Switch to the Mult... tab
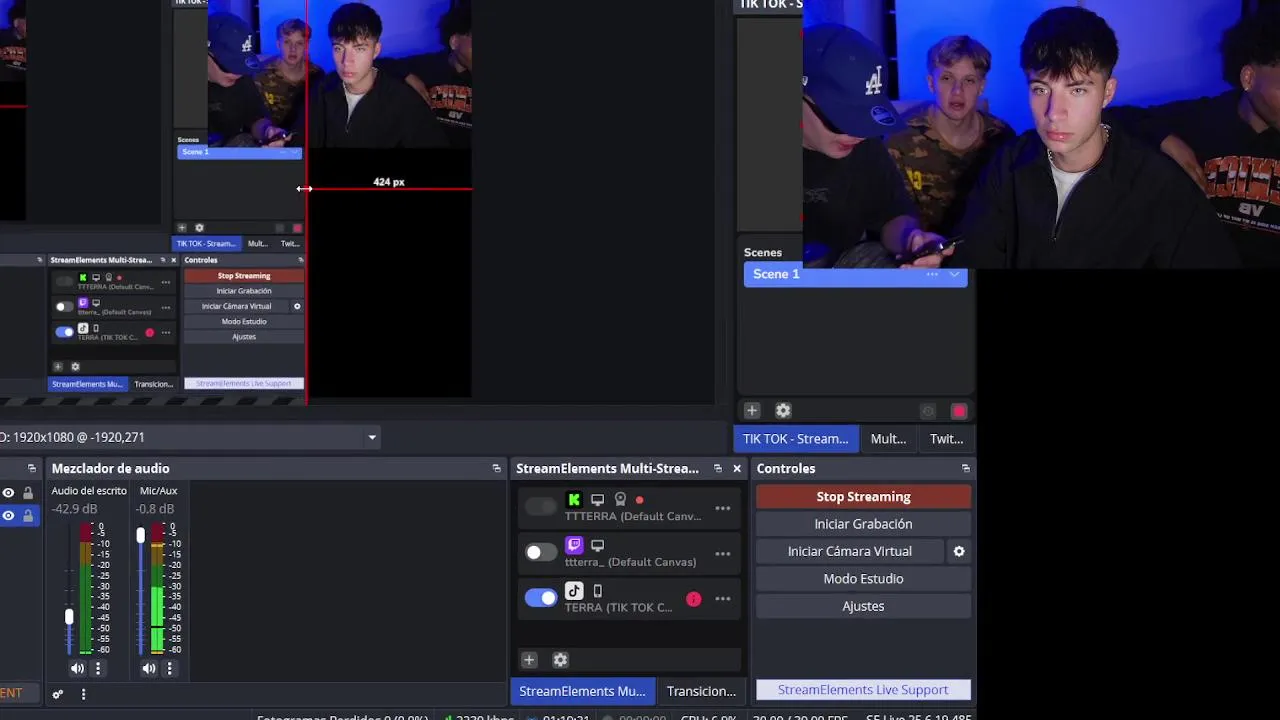This screenshot has width=1280, height=720. [x=888, y=439]
